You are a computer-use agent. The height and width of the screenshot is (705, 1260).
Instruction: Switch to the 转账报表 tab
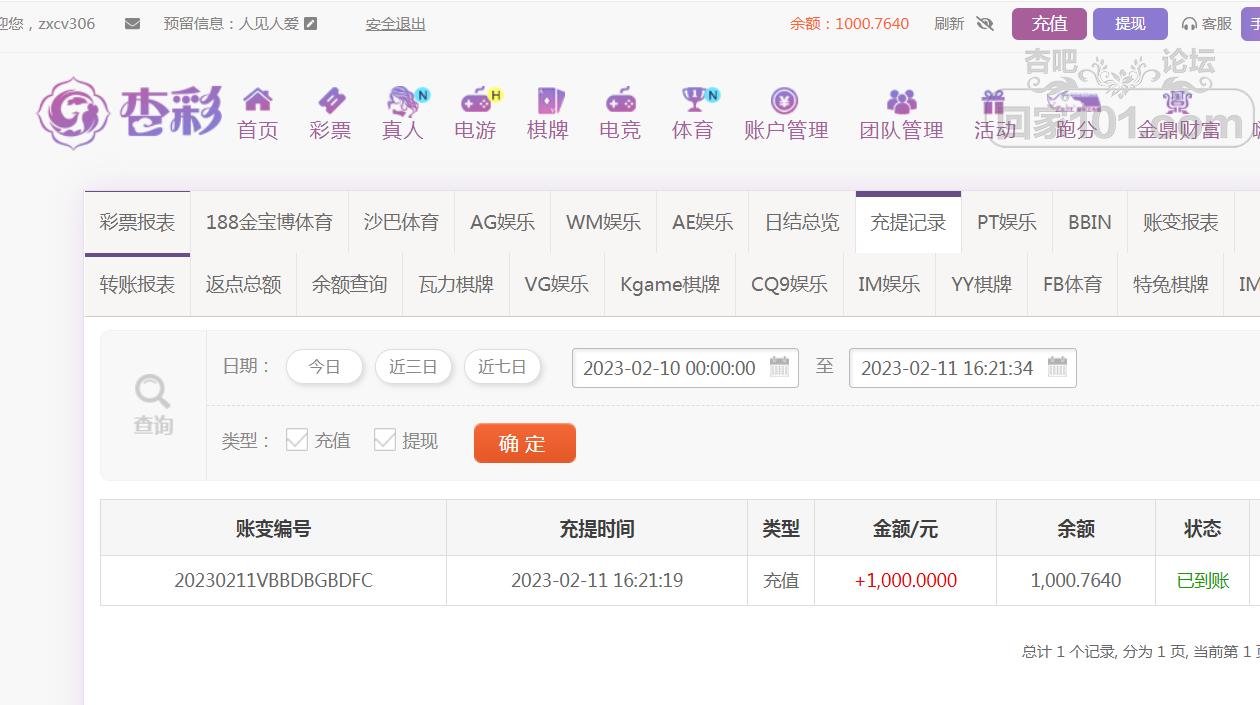pyautogui.click(x=137, y=285)
